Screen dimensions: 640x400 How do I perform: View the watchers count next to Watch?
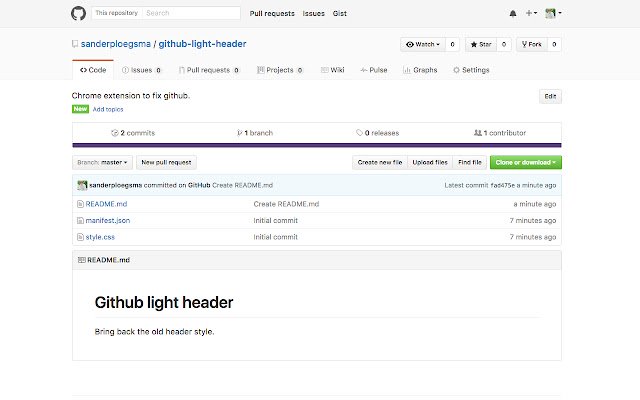coord(452,44)
